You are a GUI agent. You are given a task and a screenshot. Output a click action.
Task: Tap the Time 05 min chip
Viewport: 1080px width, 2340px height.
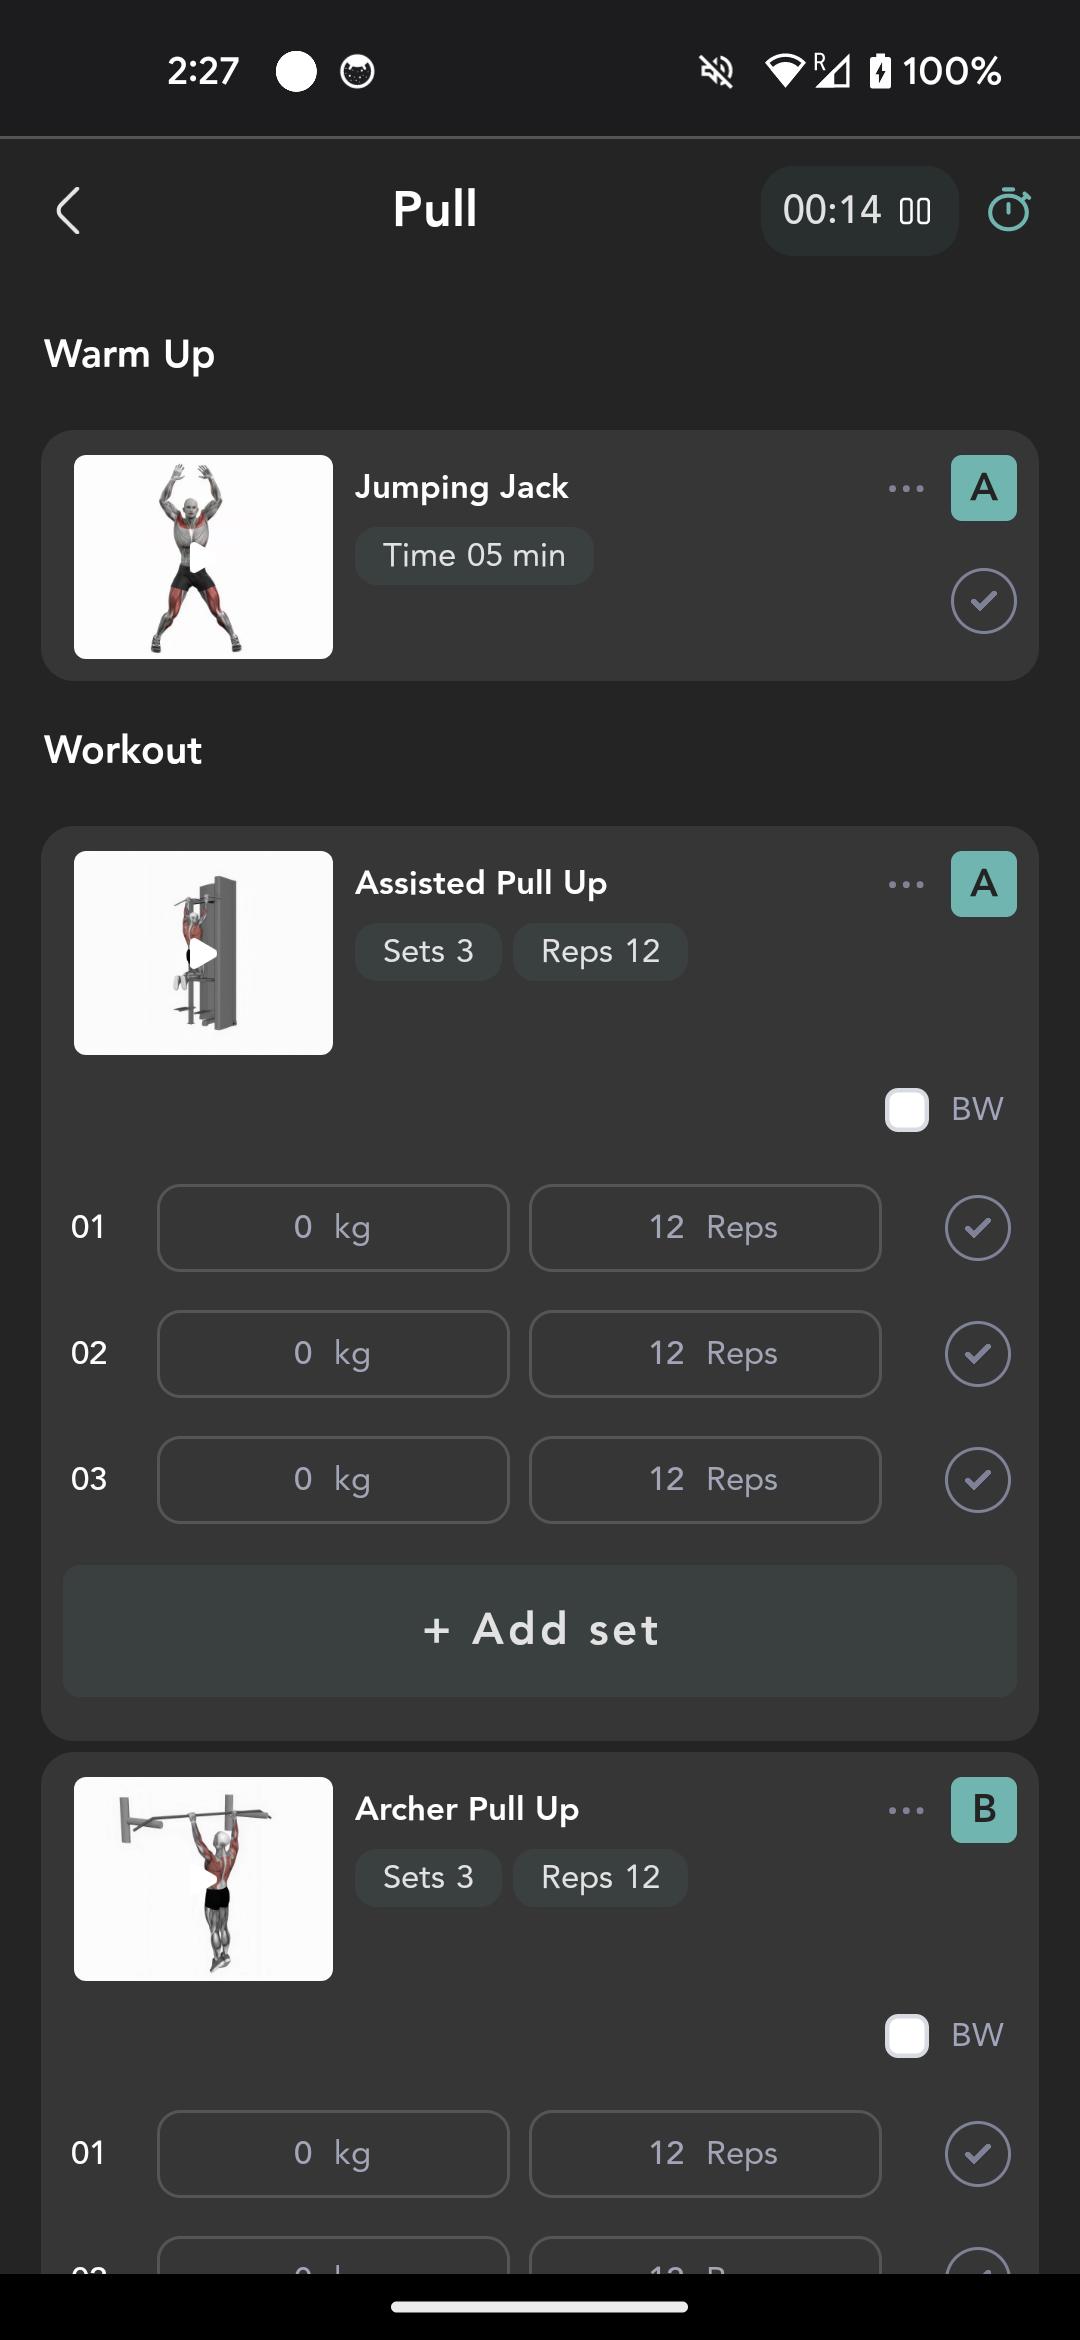click(x=474, y=556)
